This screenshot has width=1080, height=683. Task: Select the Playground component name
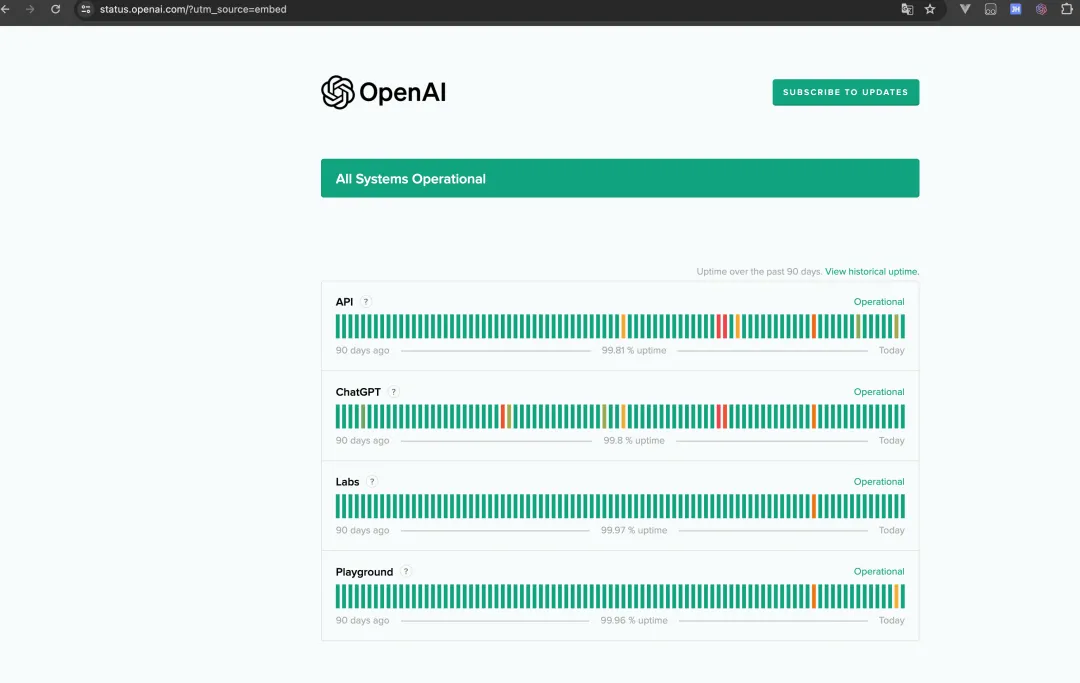[364, 572]
